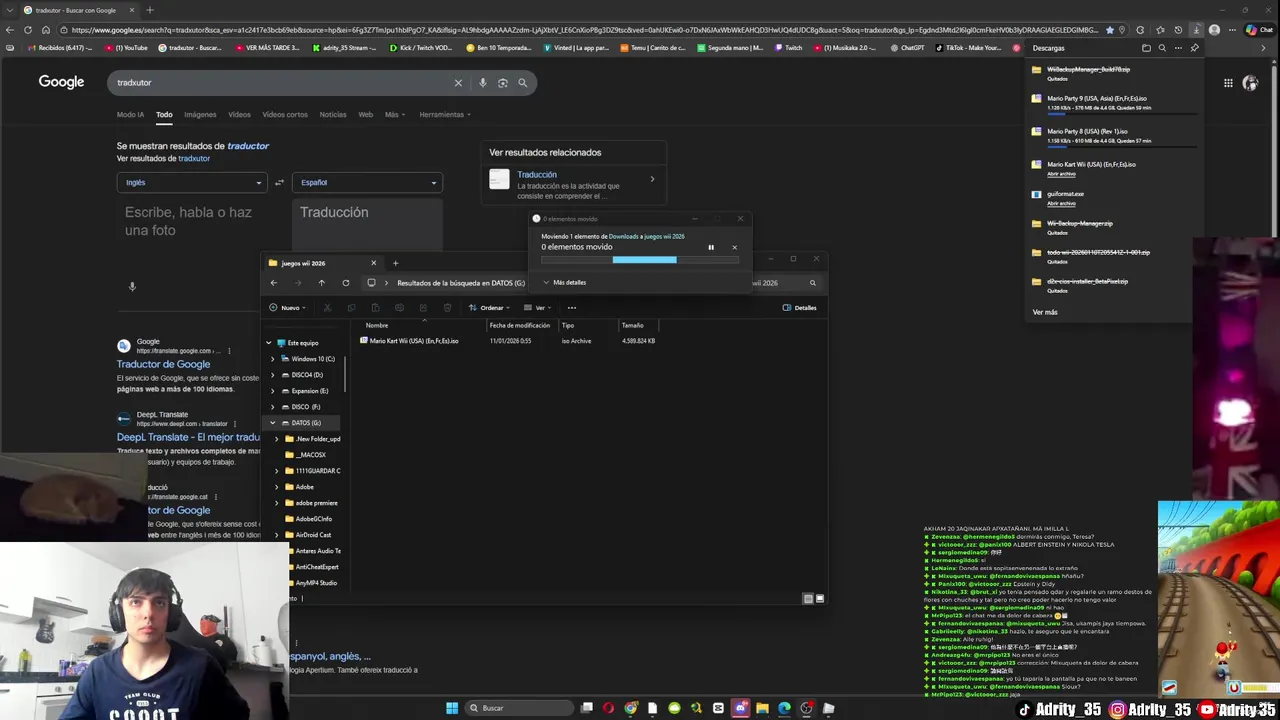Switch to the Vídeos search tab
Viewport: 1280px width, 720px height.
coord(239,115)
